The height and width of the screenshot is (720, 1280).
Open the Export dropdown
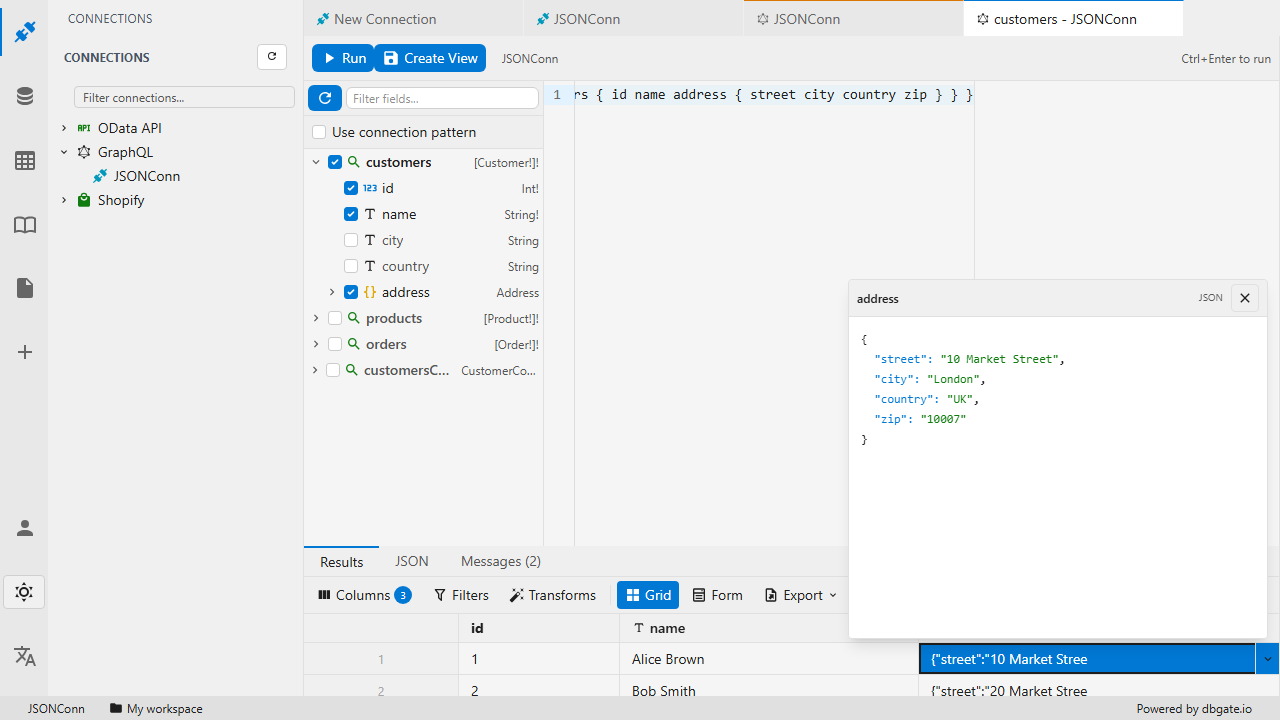801,595
